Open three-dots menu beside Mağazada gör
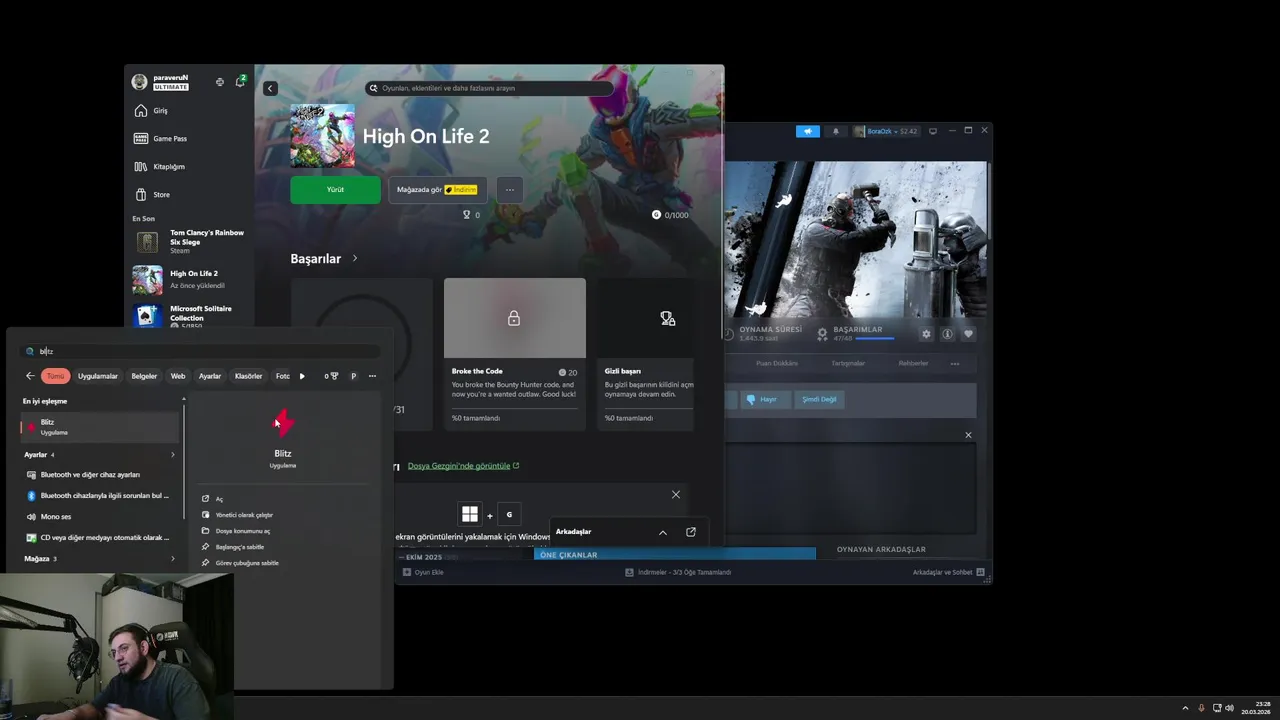 (510, 190)
